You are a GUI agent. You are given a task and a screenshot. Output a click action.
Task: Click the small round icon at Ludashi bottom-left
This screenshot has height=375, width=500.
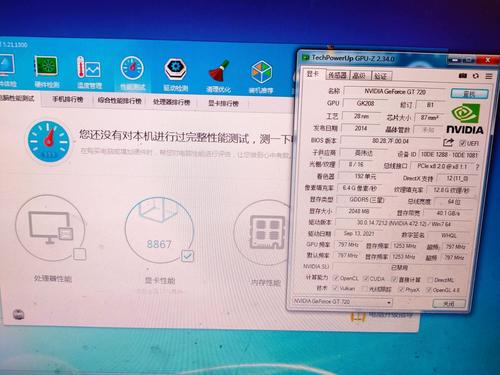pyautogui.click(x=19, y=314)
